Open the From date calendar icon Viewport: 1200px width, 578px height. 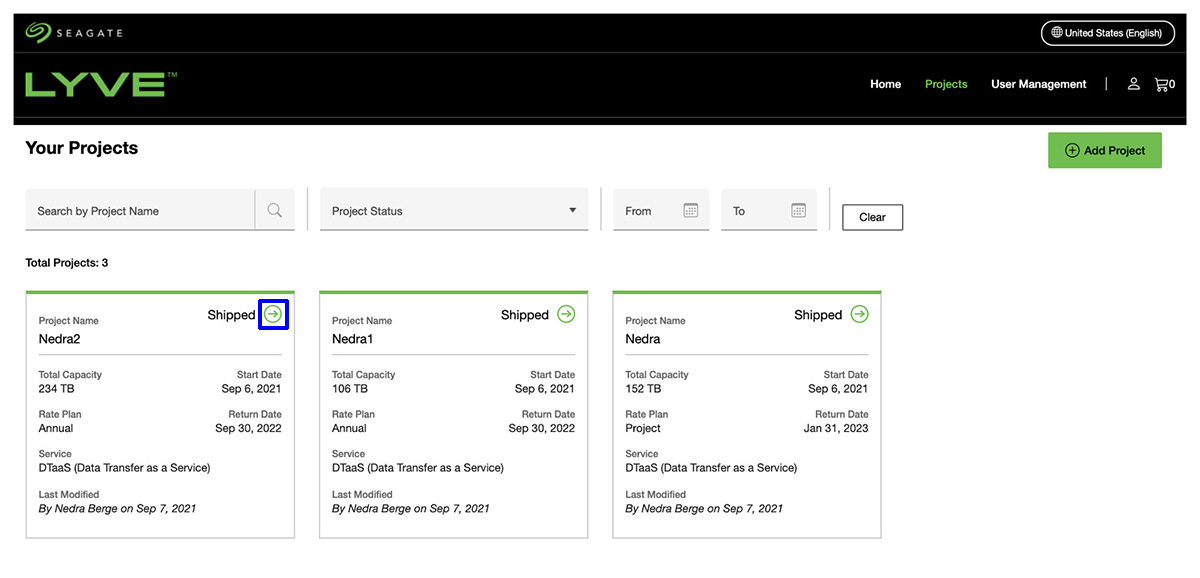690,210
